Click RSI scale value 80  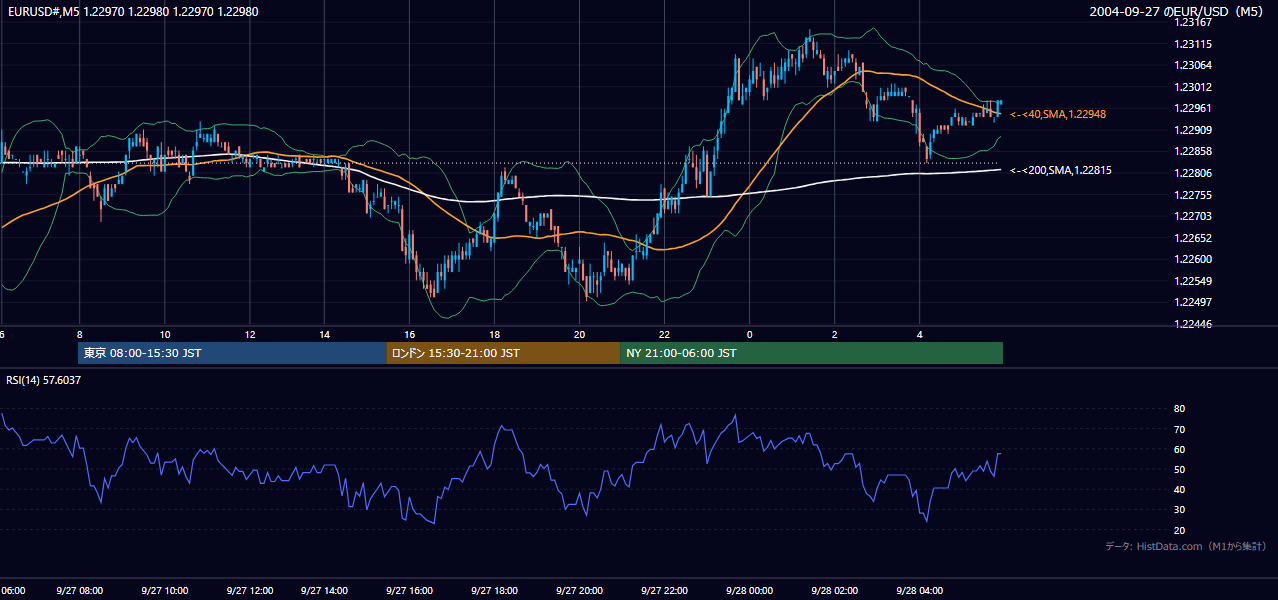[x=1180, y=409]
